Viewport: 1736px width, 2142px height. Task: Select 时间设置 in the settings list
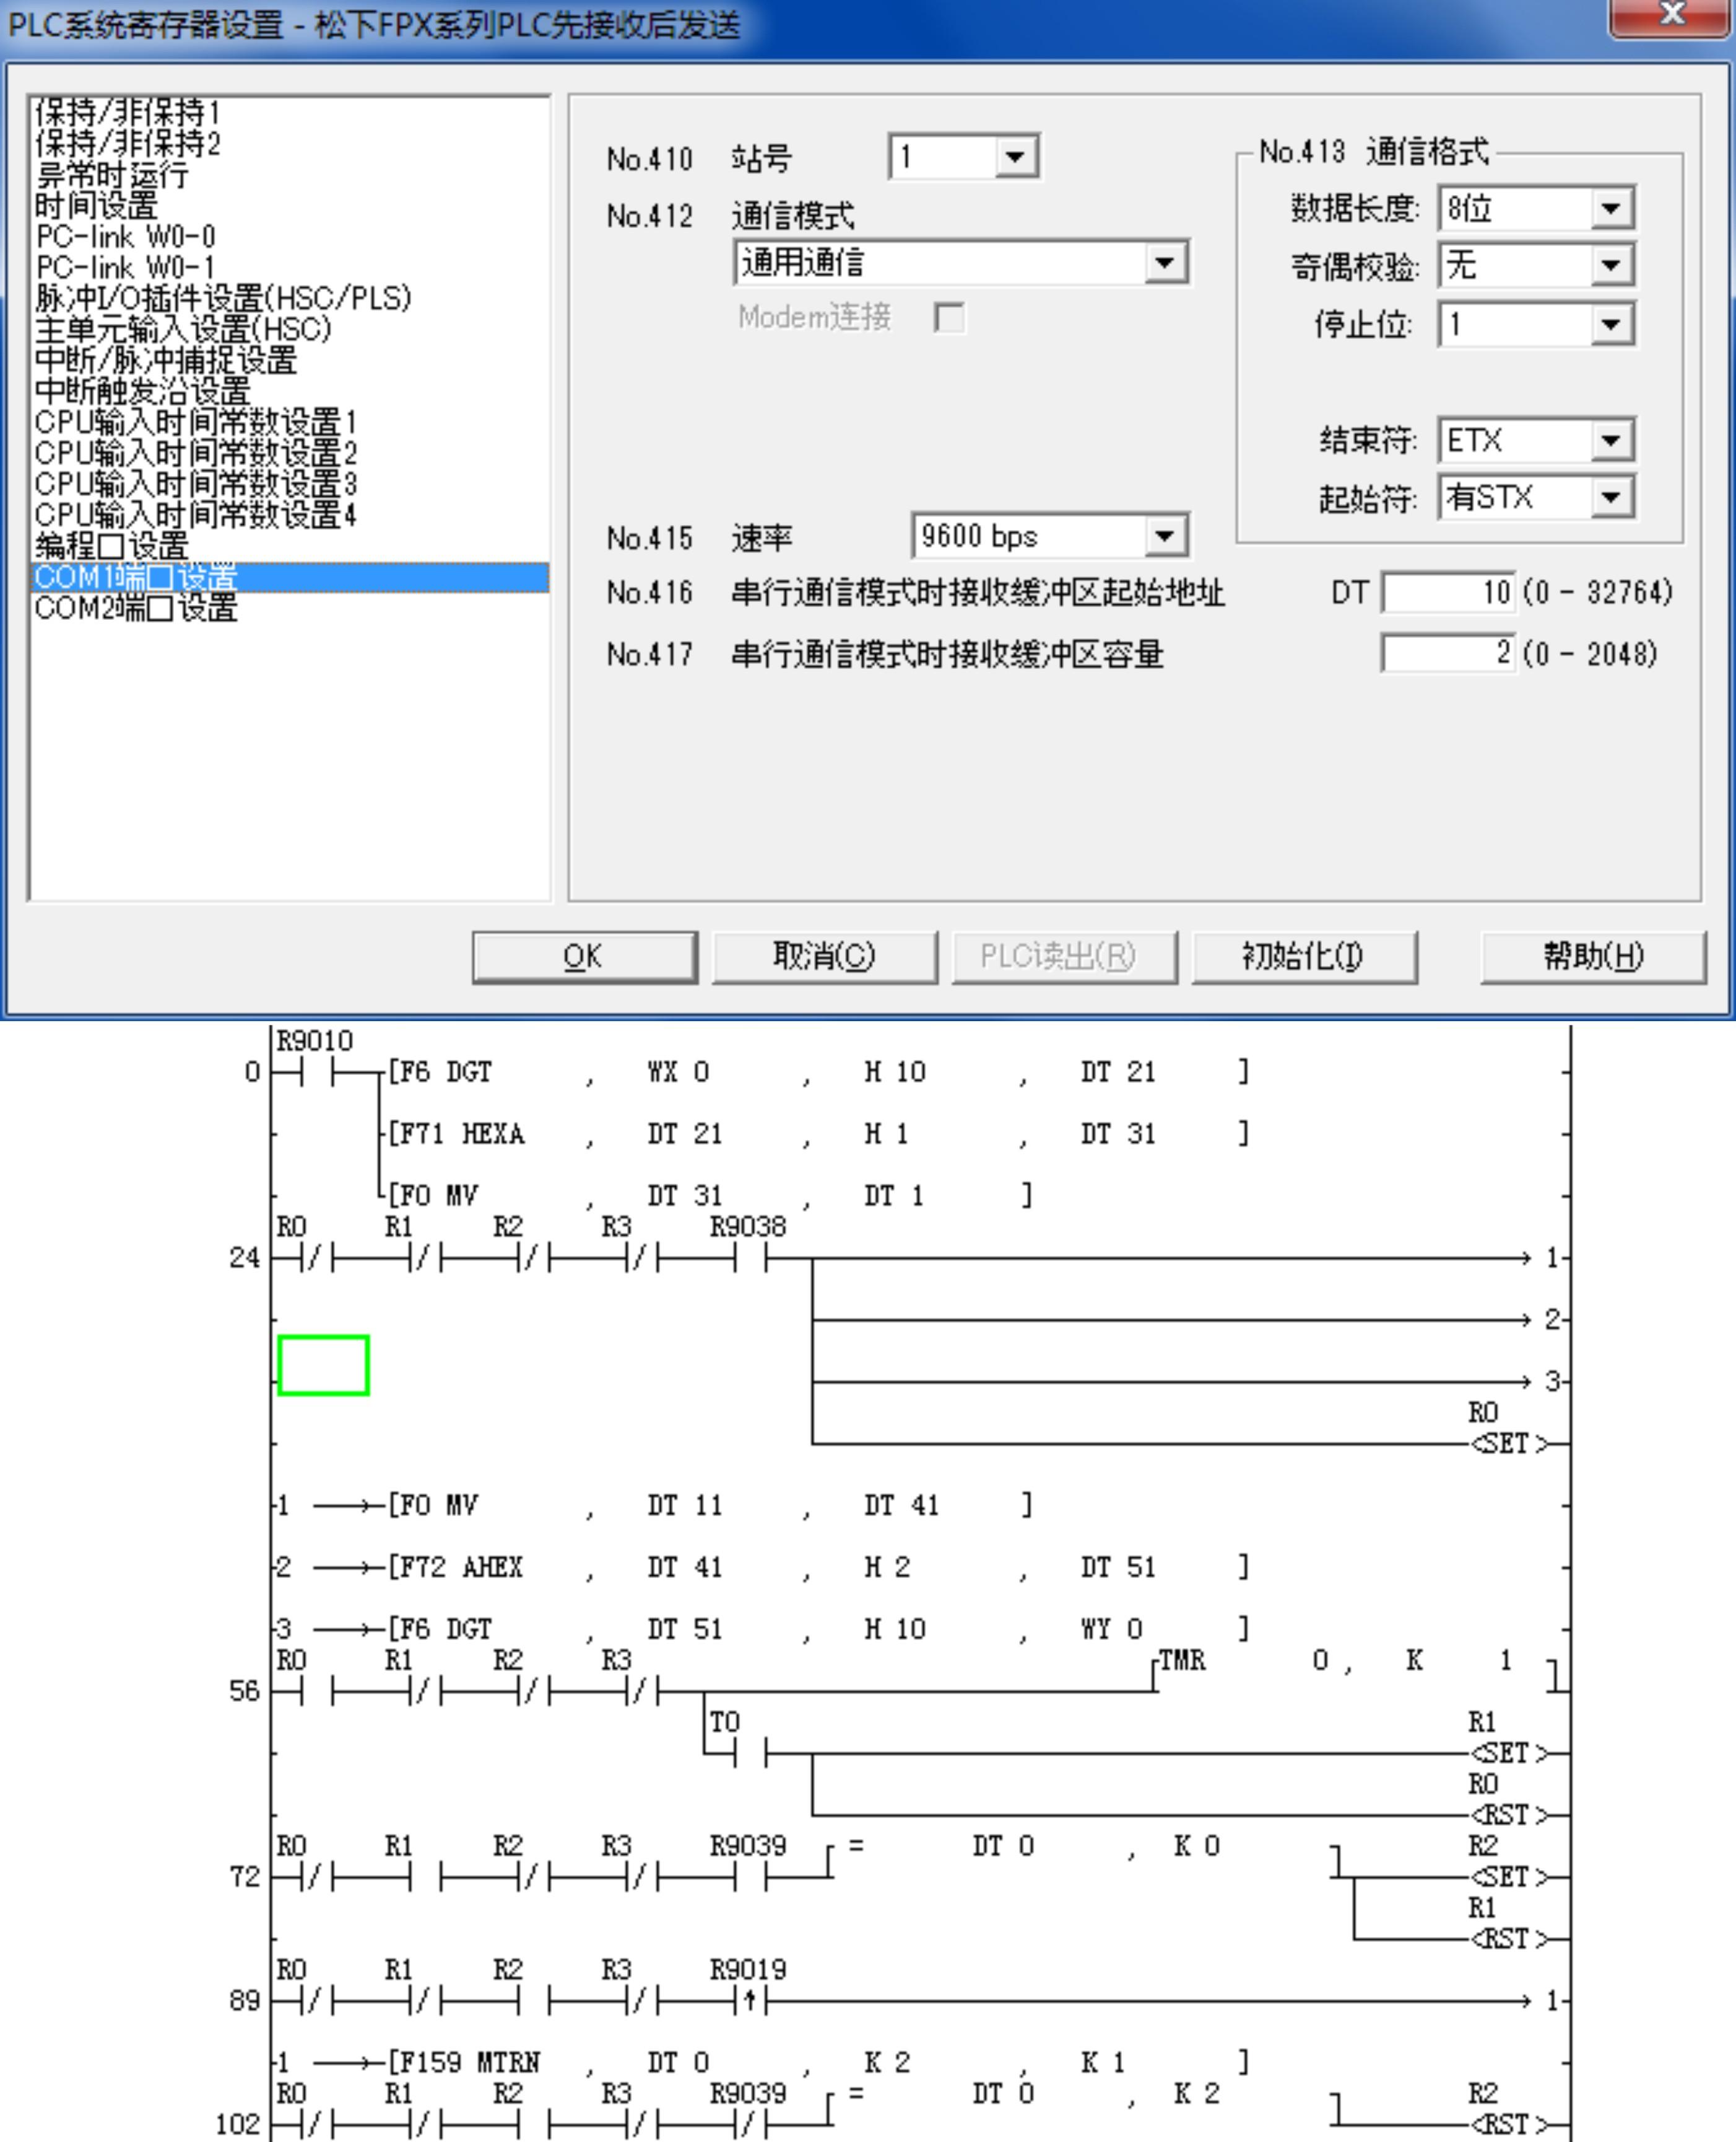pyautogui.click(x=96, y=206)
